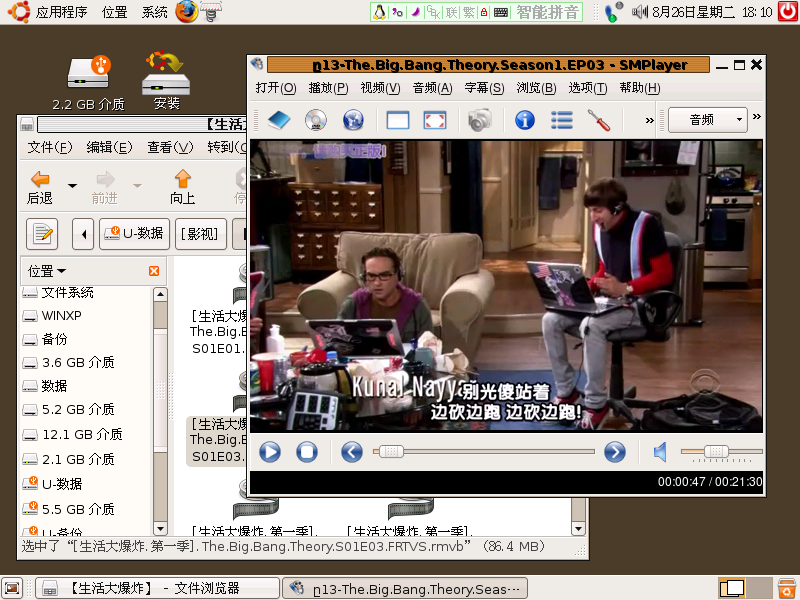Open 位置 menu in top panel
Viewport: 800px width, 600px height.
click(114, 12)
